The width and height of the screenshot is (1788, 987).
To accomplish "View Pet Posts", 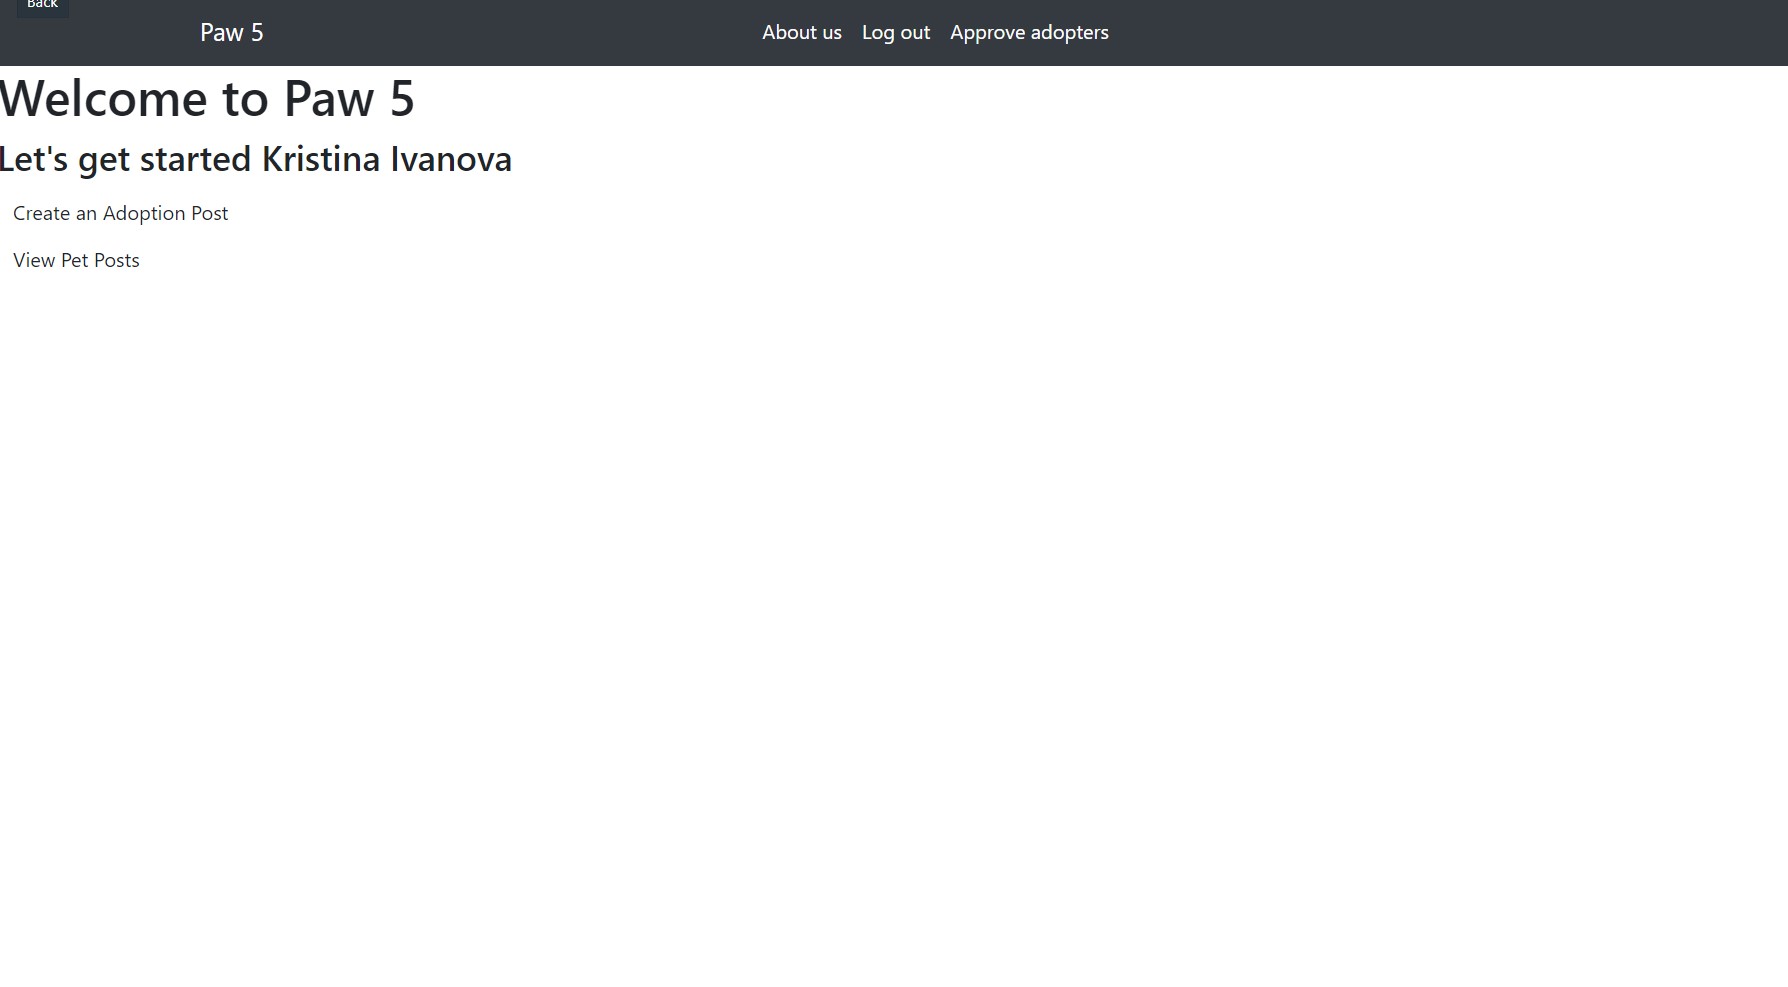I will (x=76, y=261).
